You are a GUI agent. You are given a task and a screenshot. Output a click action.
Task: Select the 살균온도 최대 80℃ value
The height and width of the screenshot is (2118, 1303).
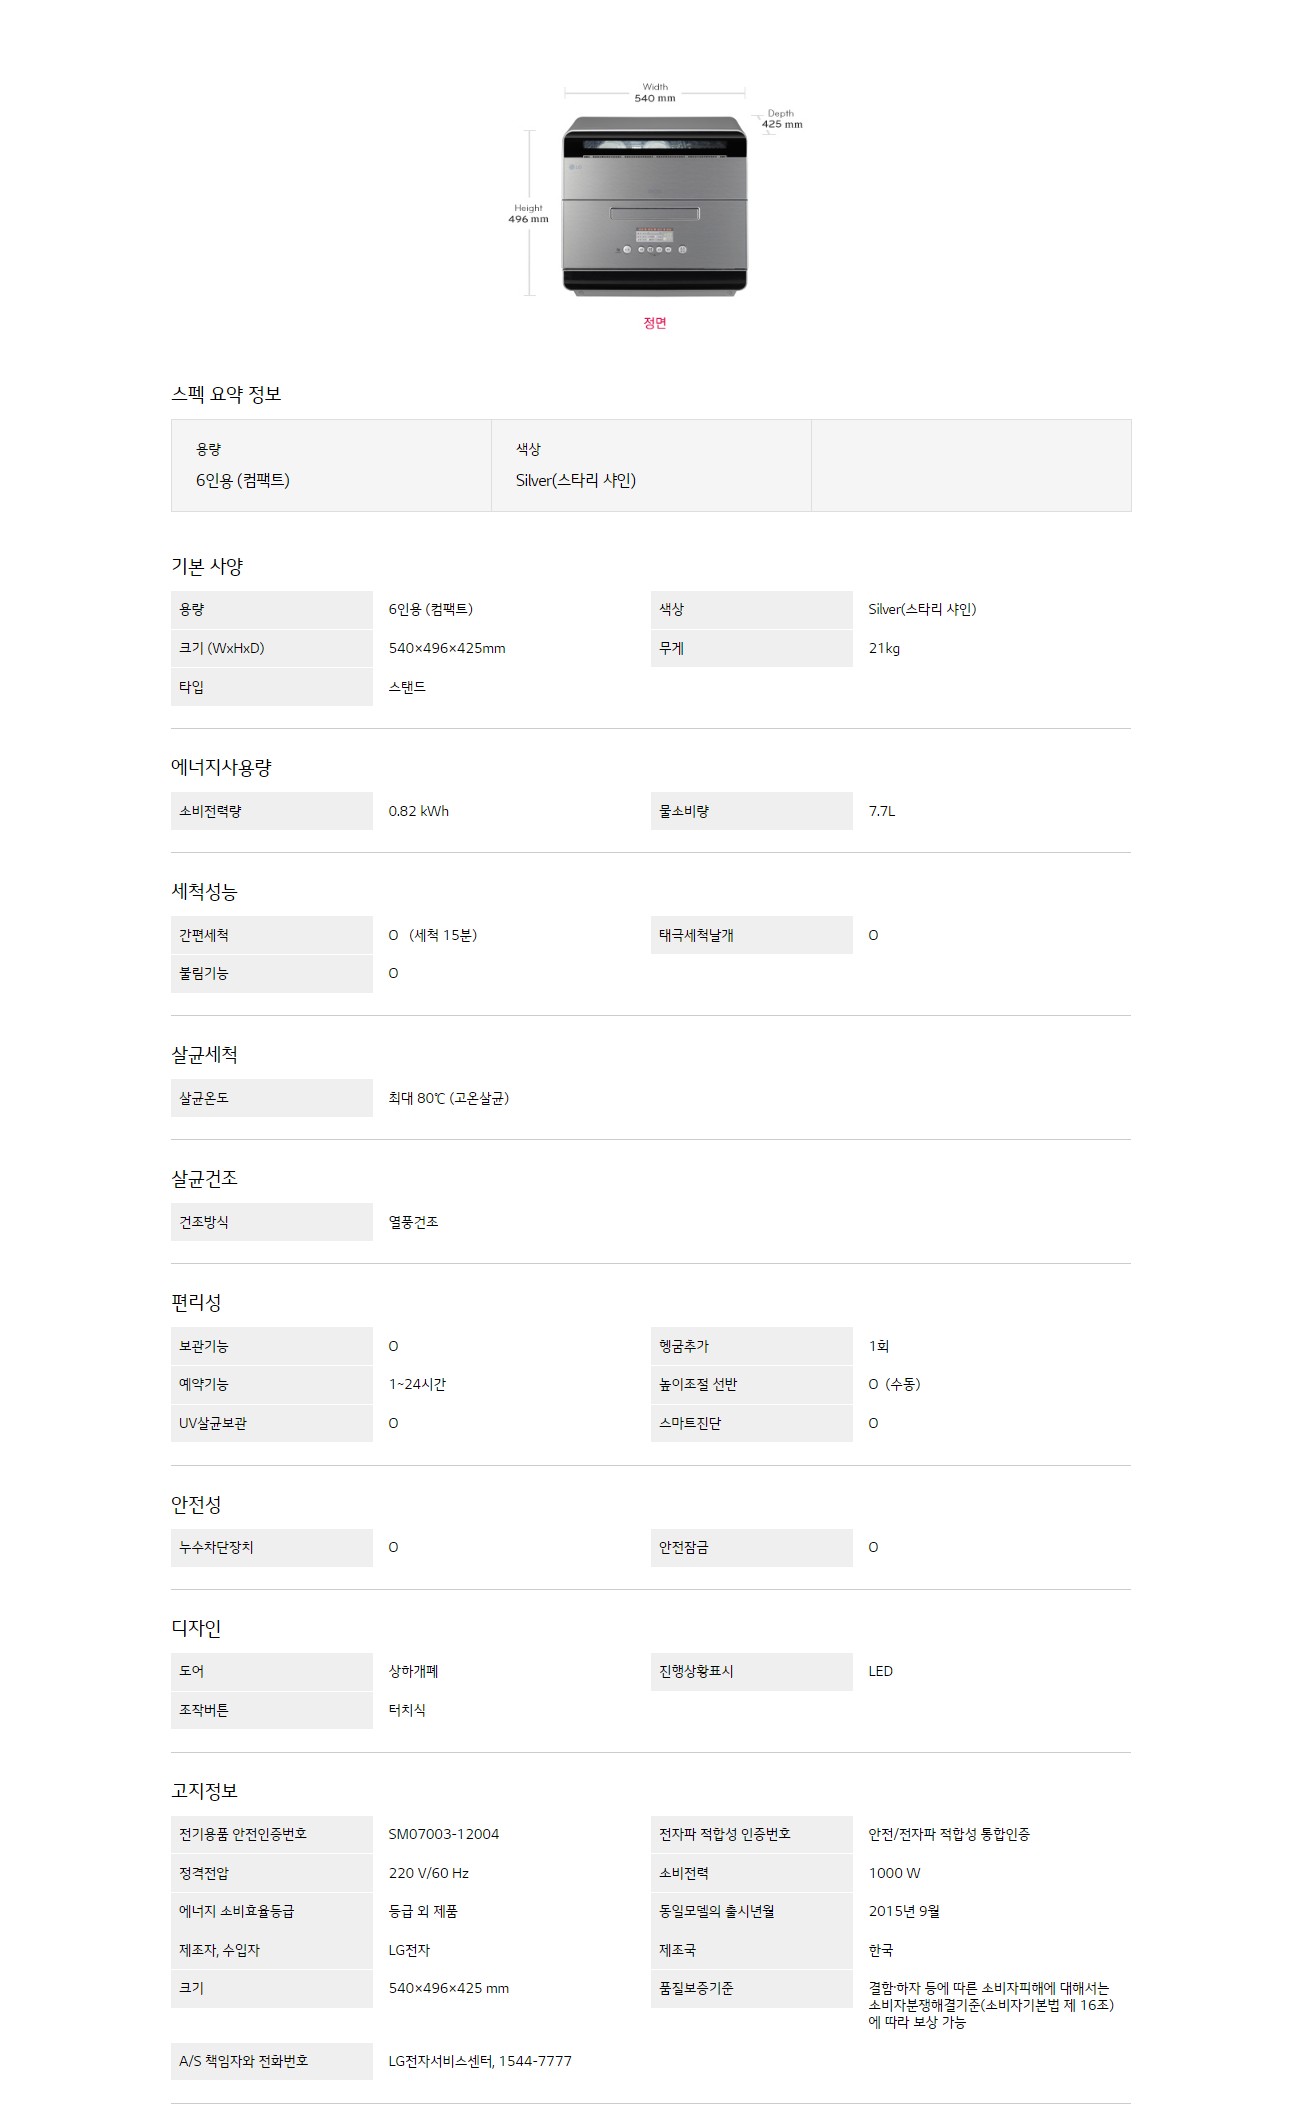pos(449,1098)
